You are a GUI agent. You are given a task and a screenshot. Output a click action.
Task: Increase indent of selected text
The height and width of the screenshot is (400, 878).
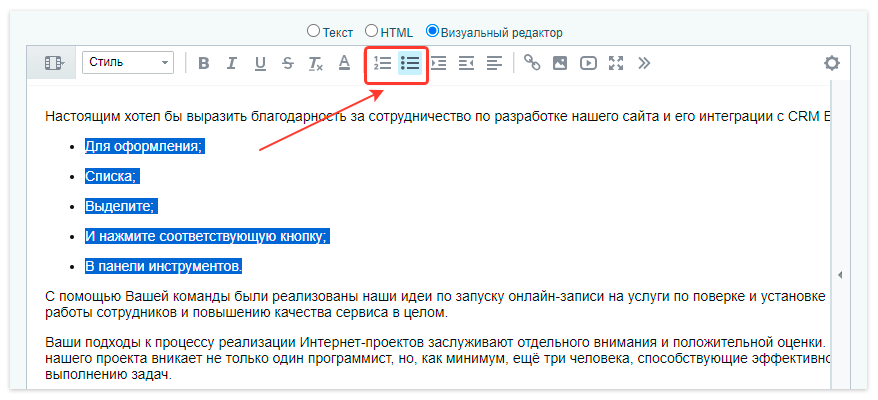coord(438,63)
